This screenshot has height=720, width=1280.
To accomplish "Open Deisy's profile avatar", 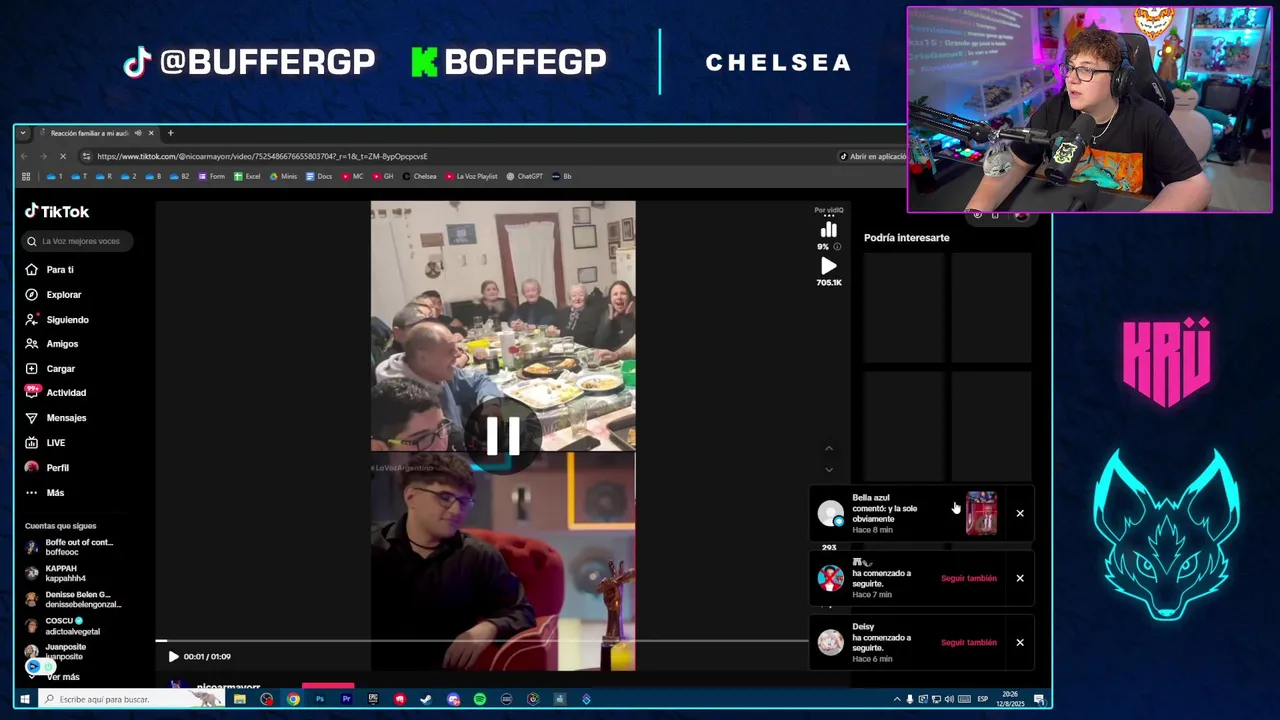I will 830,643.
